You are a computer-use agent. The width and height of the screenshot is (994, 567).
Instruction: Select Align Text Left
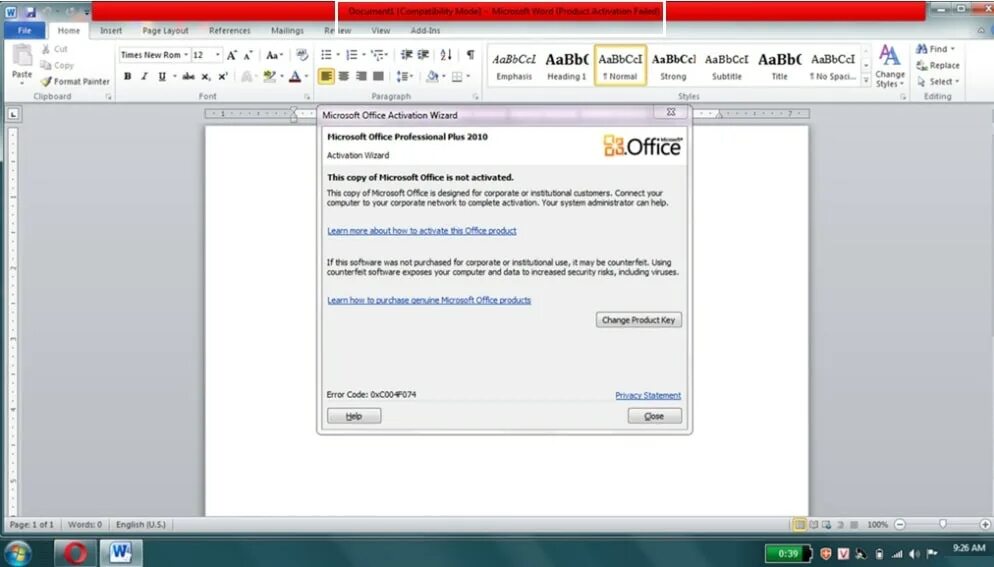coord(326,77)
